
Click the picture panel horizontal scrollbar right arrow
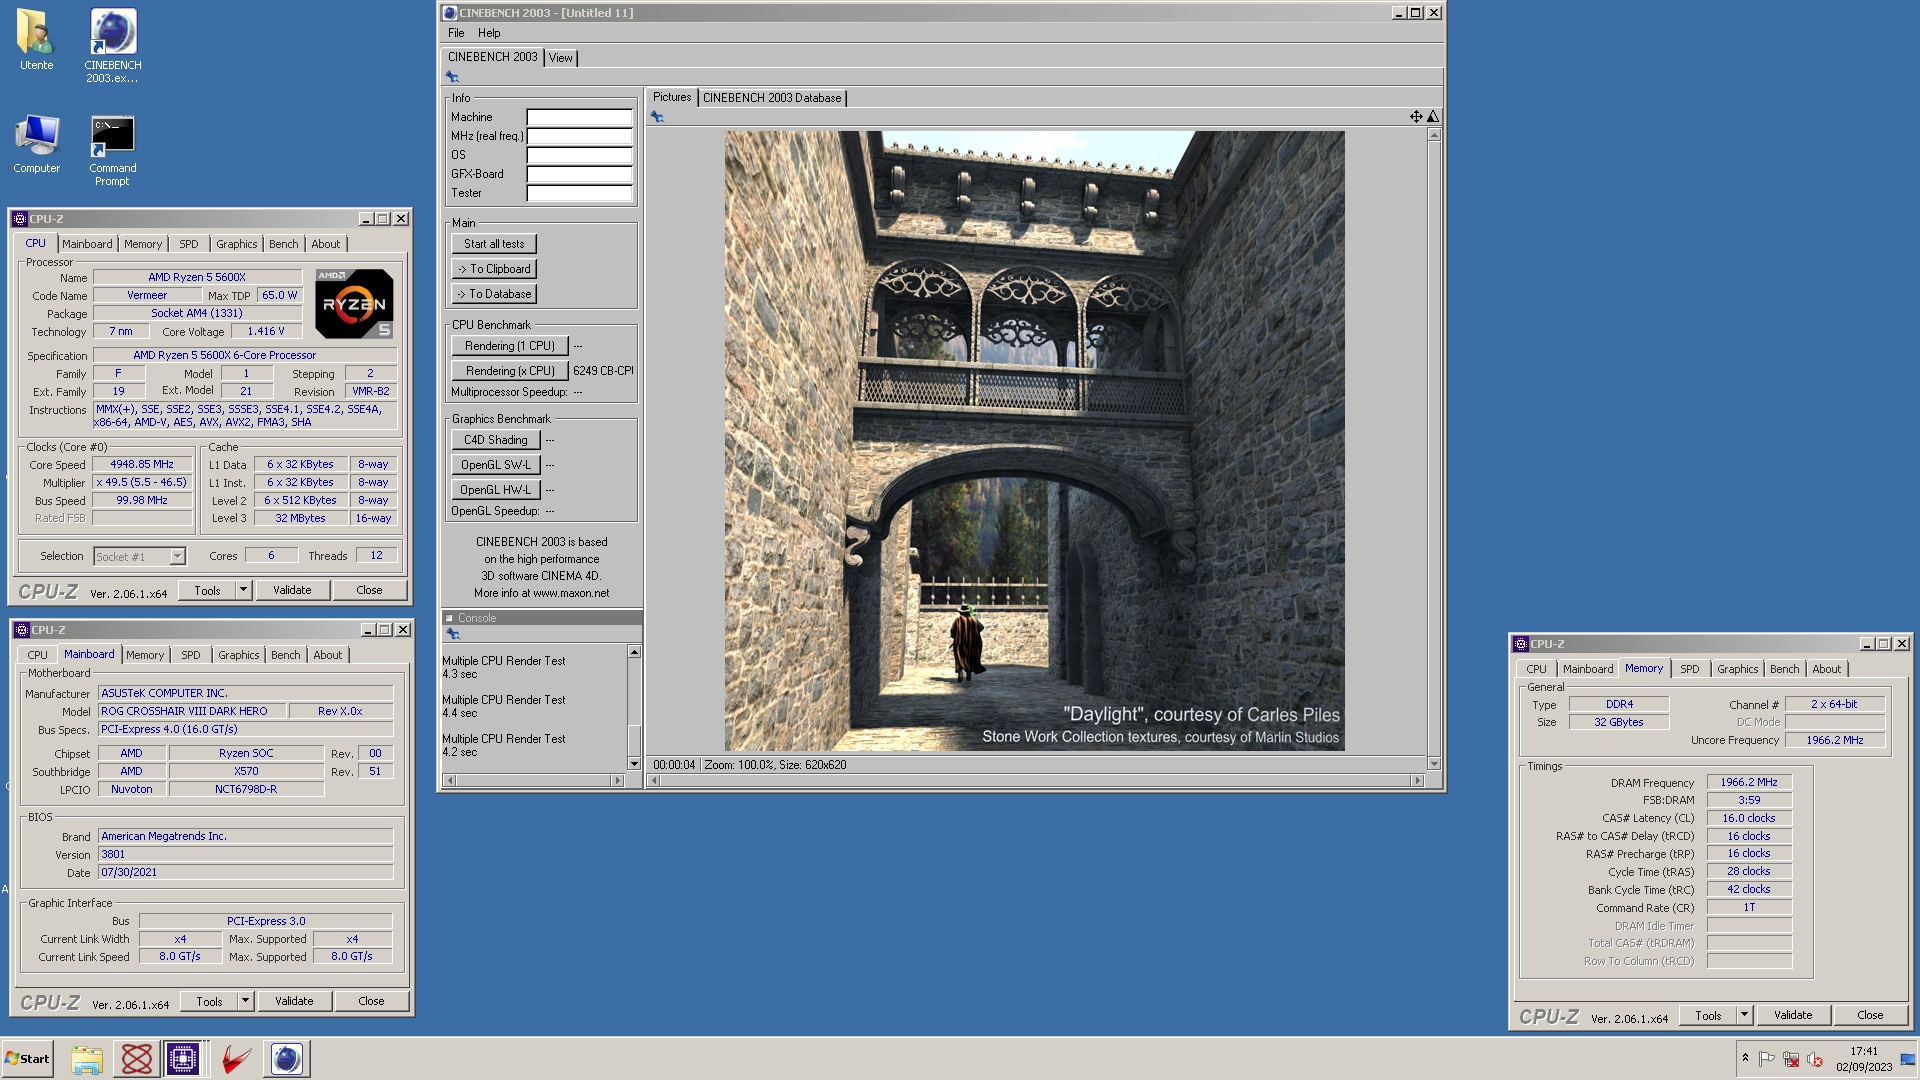coord(1417,780)
